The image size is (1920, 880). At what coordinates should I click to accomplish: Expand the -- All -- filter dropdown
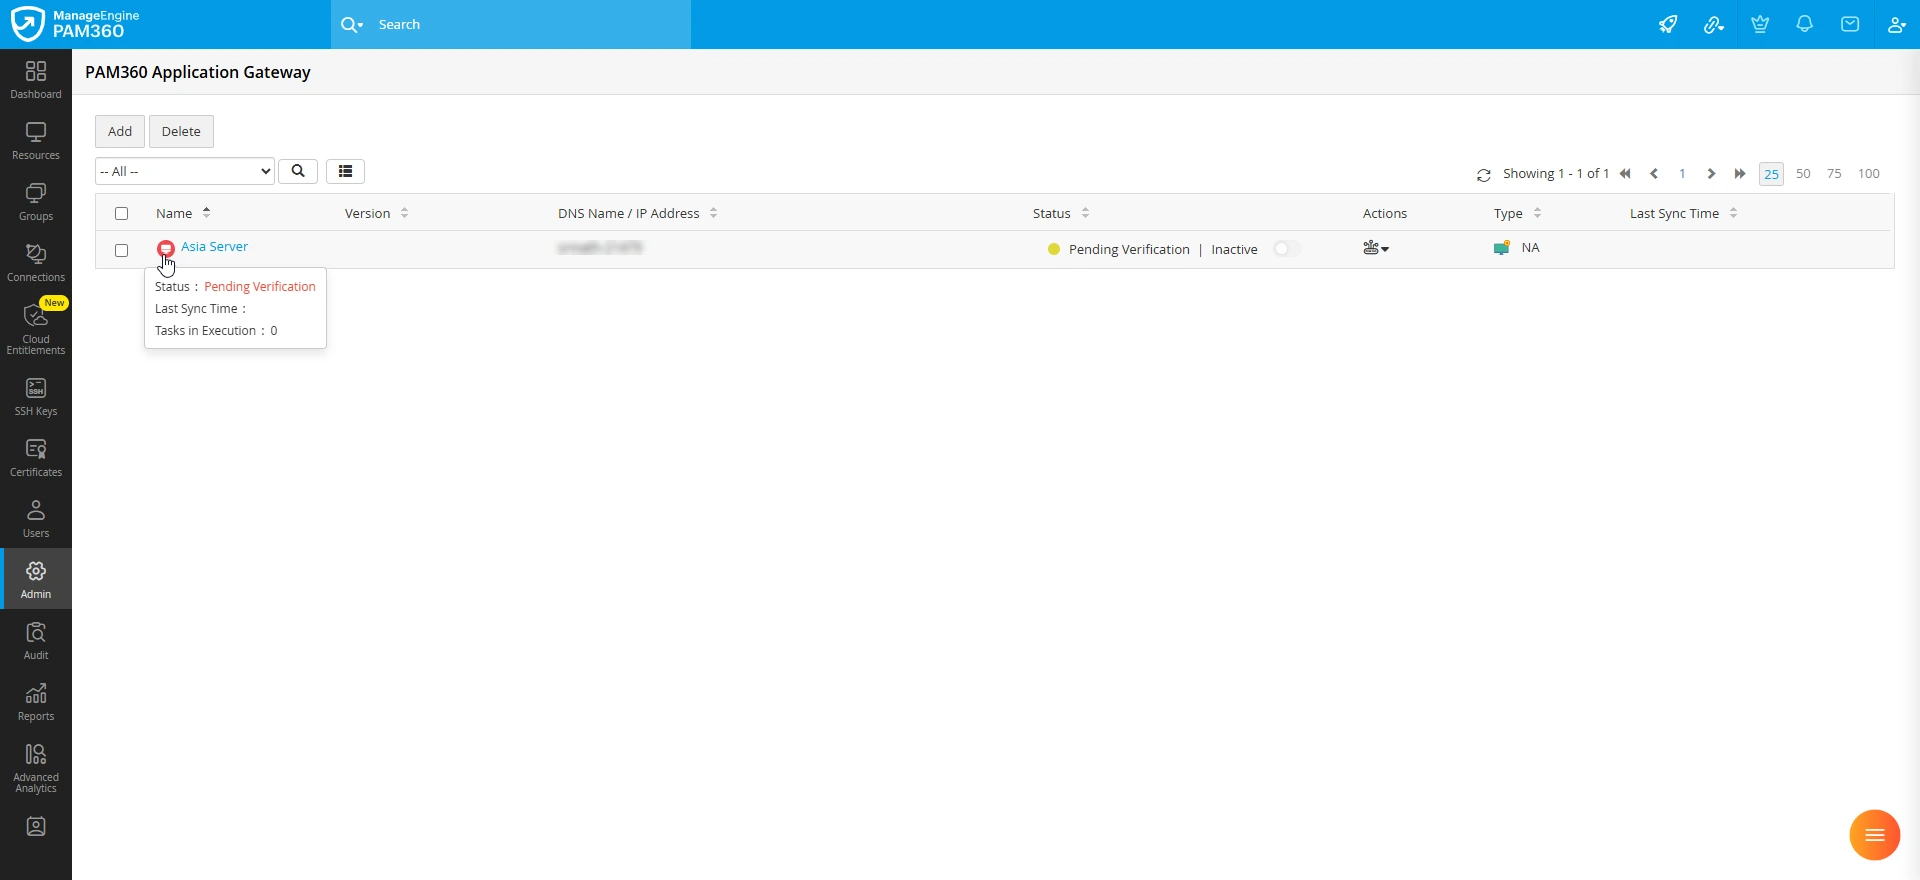(185, 172)
